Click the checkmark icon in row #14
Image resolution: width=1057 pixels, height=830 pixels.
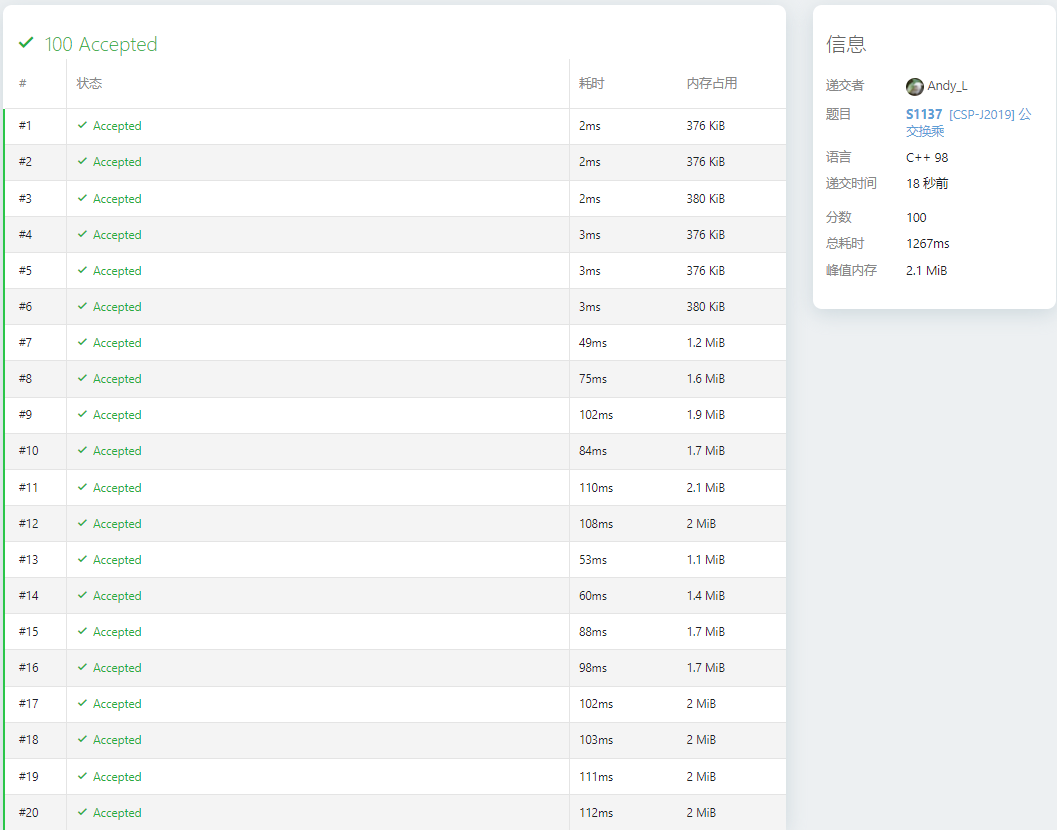[x=82, y=595]
